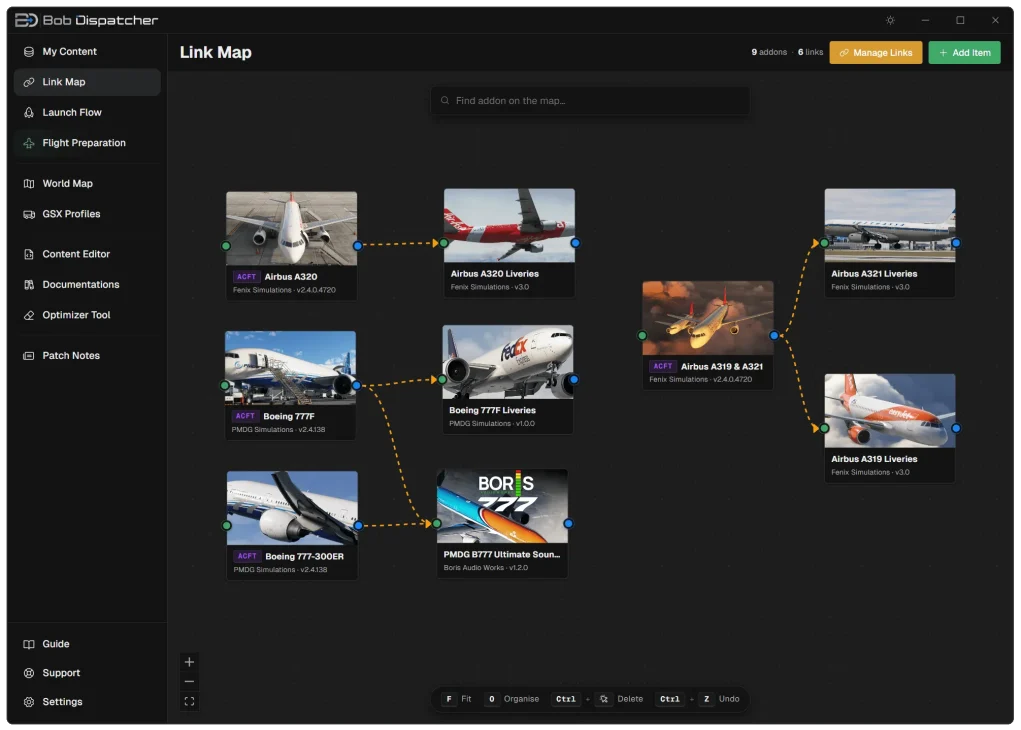
Task: Click the Manage Links button
Action: coord(876,53)
